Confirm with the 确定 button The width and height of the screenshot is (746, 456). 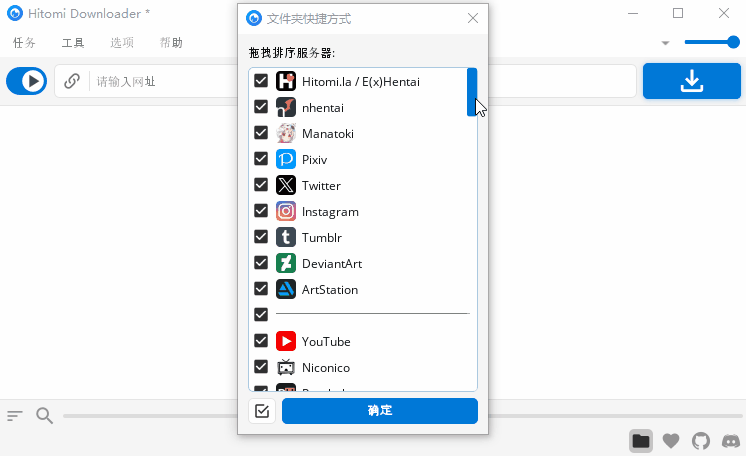tap(380, 411)
